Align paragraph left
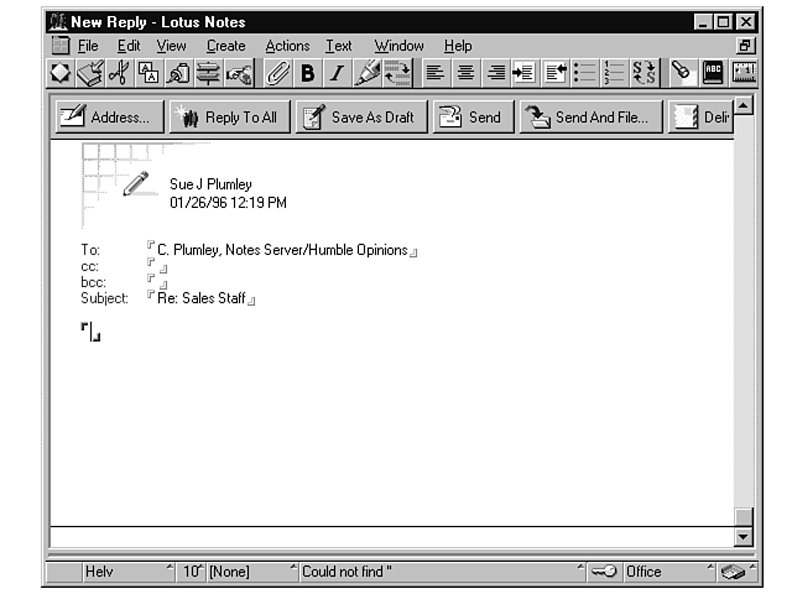The width and height of the screenshot is (792, 594). click(x=435, y=73)
